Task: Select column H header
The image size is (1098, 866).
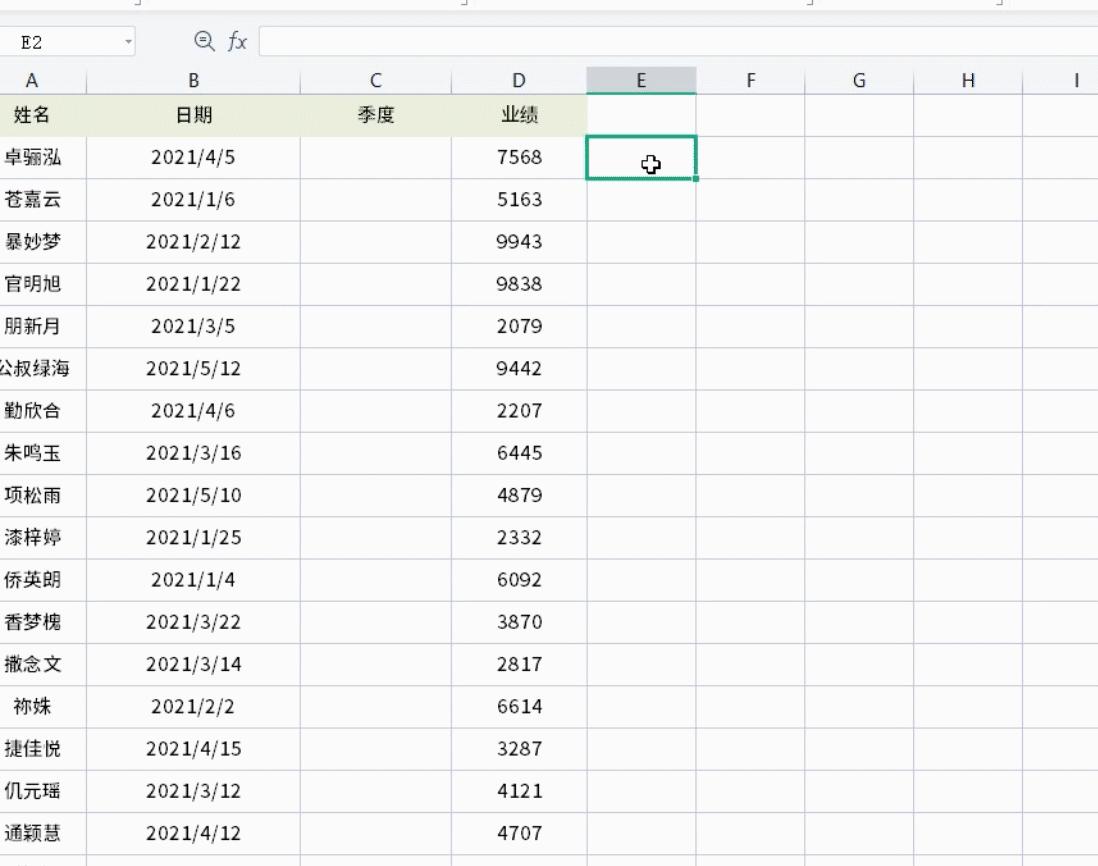Action: coord(968,81)
